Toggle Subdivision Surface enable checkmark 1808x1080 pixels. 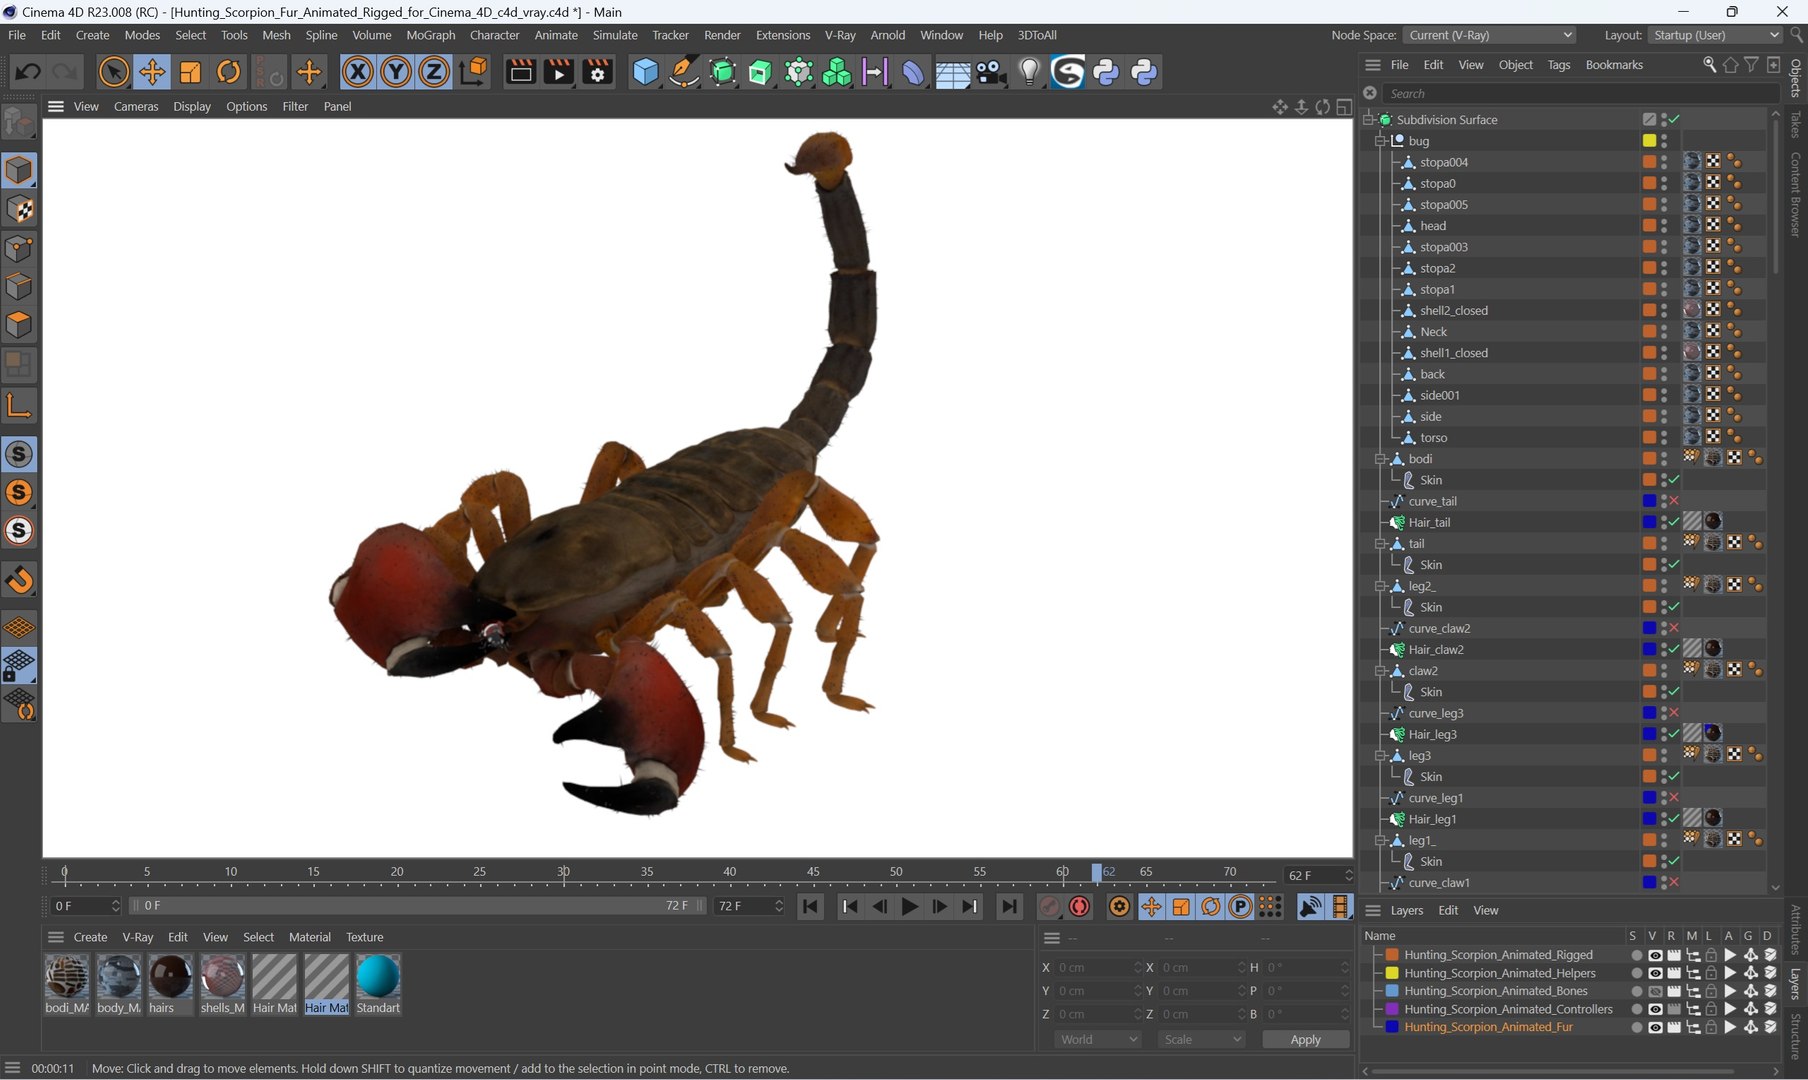pos(1674,119)
